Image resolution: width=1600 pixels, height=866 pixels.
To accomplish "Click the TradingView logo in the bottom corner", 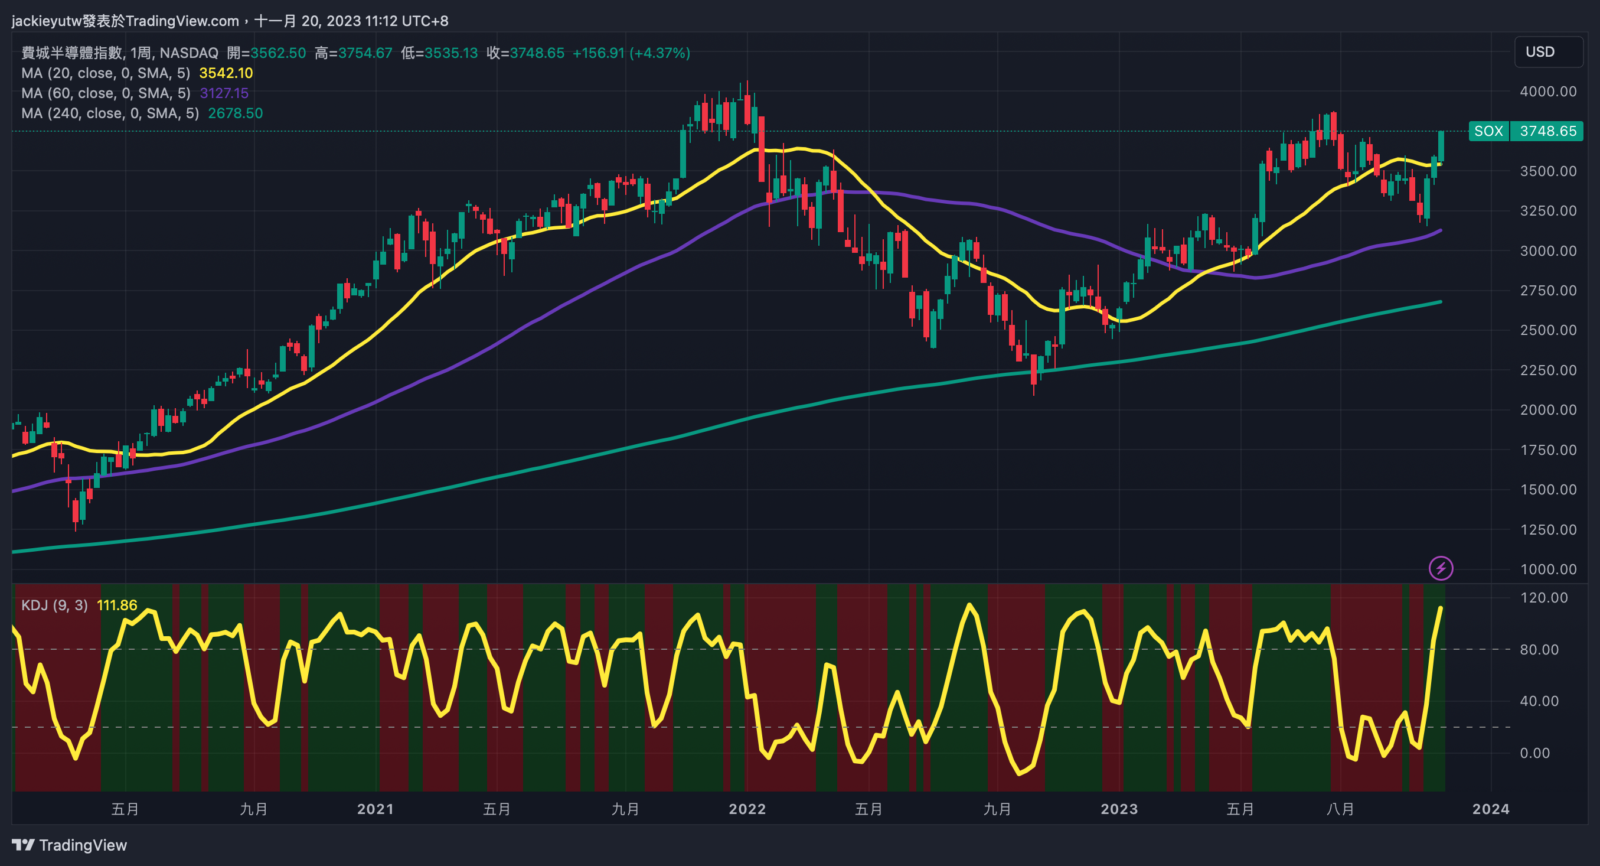I will (69, 845).
